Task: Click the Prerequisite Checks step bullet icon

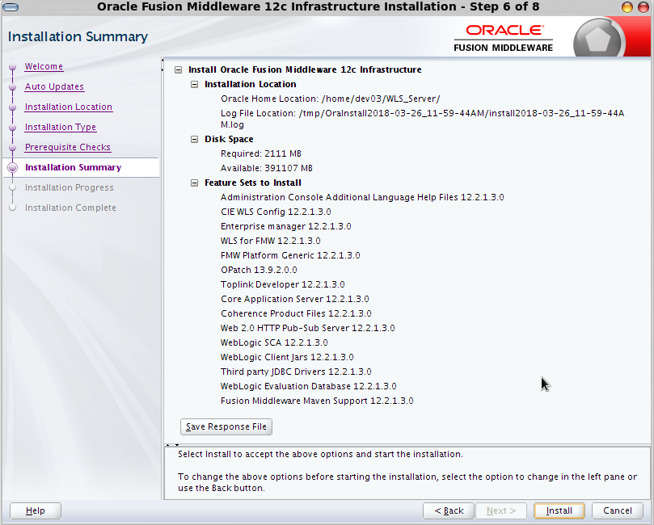Action: 13,147
